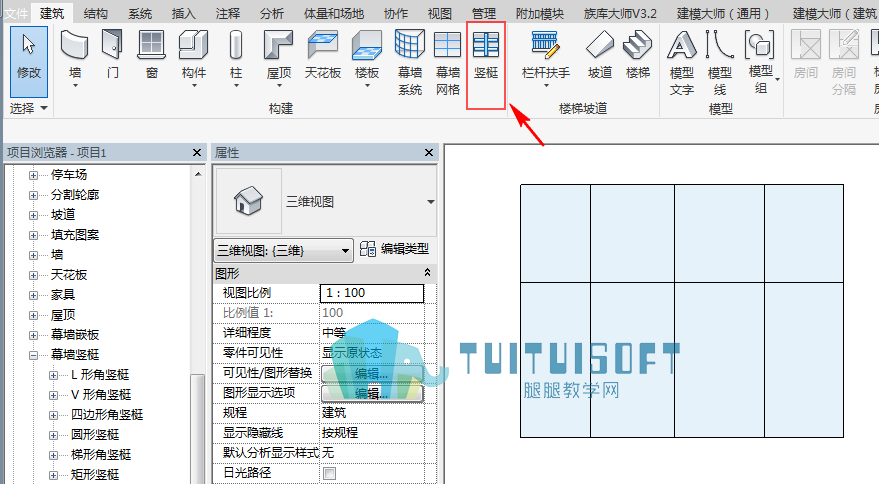Select the 栏杆扶手 (Railing) tool icon
Screen dimensions: 879x484
[x=545, y=45]
